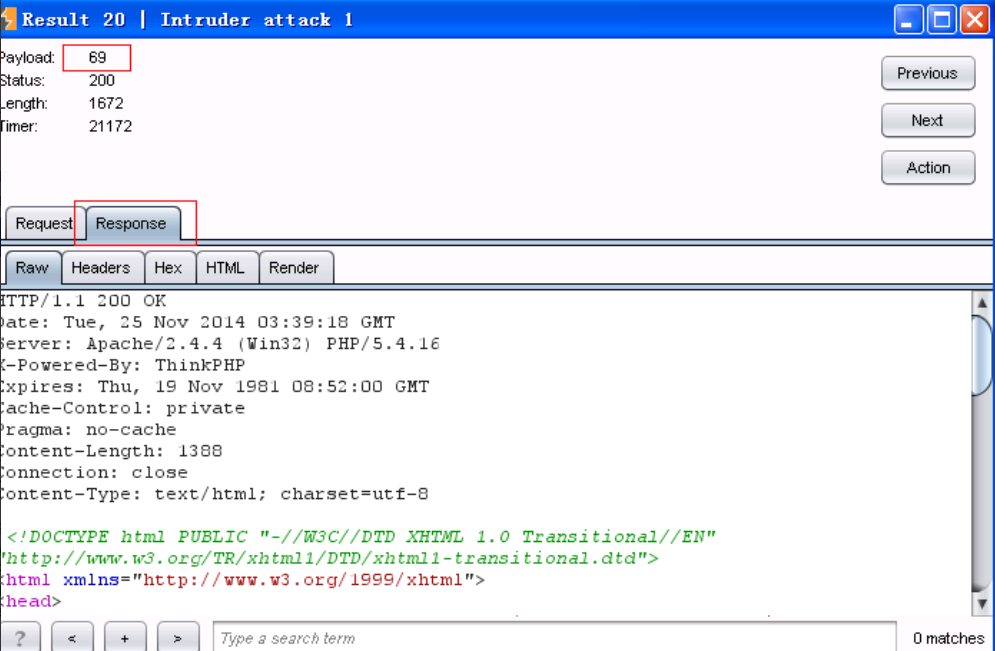Click the Burp Intruder window title icon
This screenshot has height=651, width=995.
(8, 19)
